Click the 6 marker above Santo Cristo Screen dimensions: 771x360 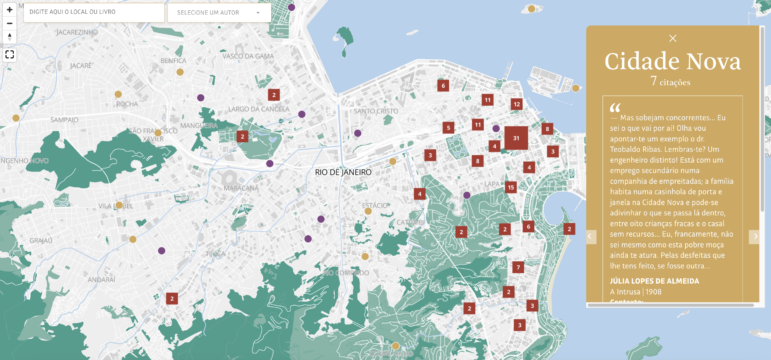pyautogui.click(x=443, y=85)
